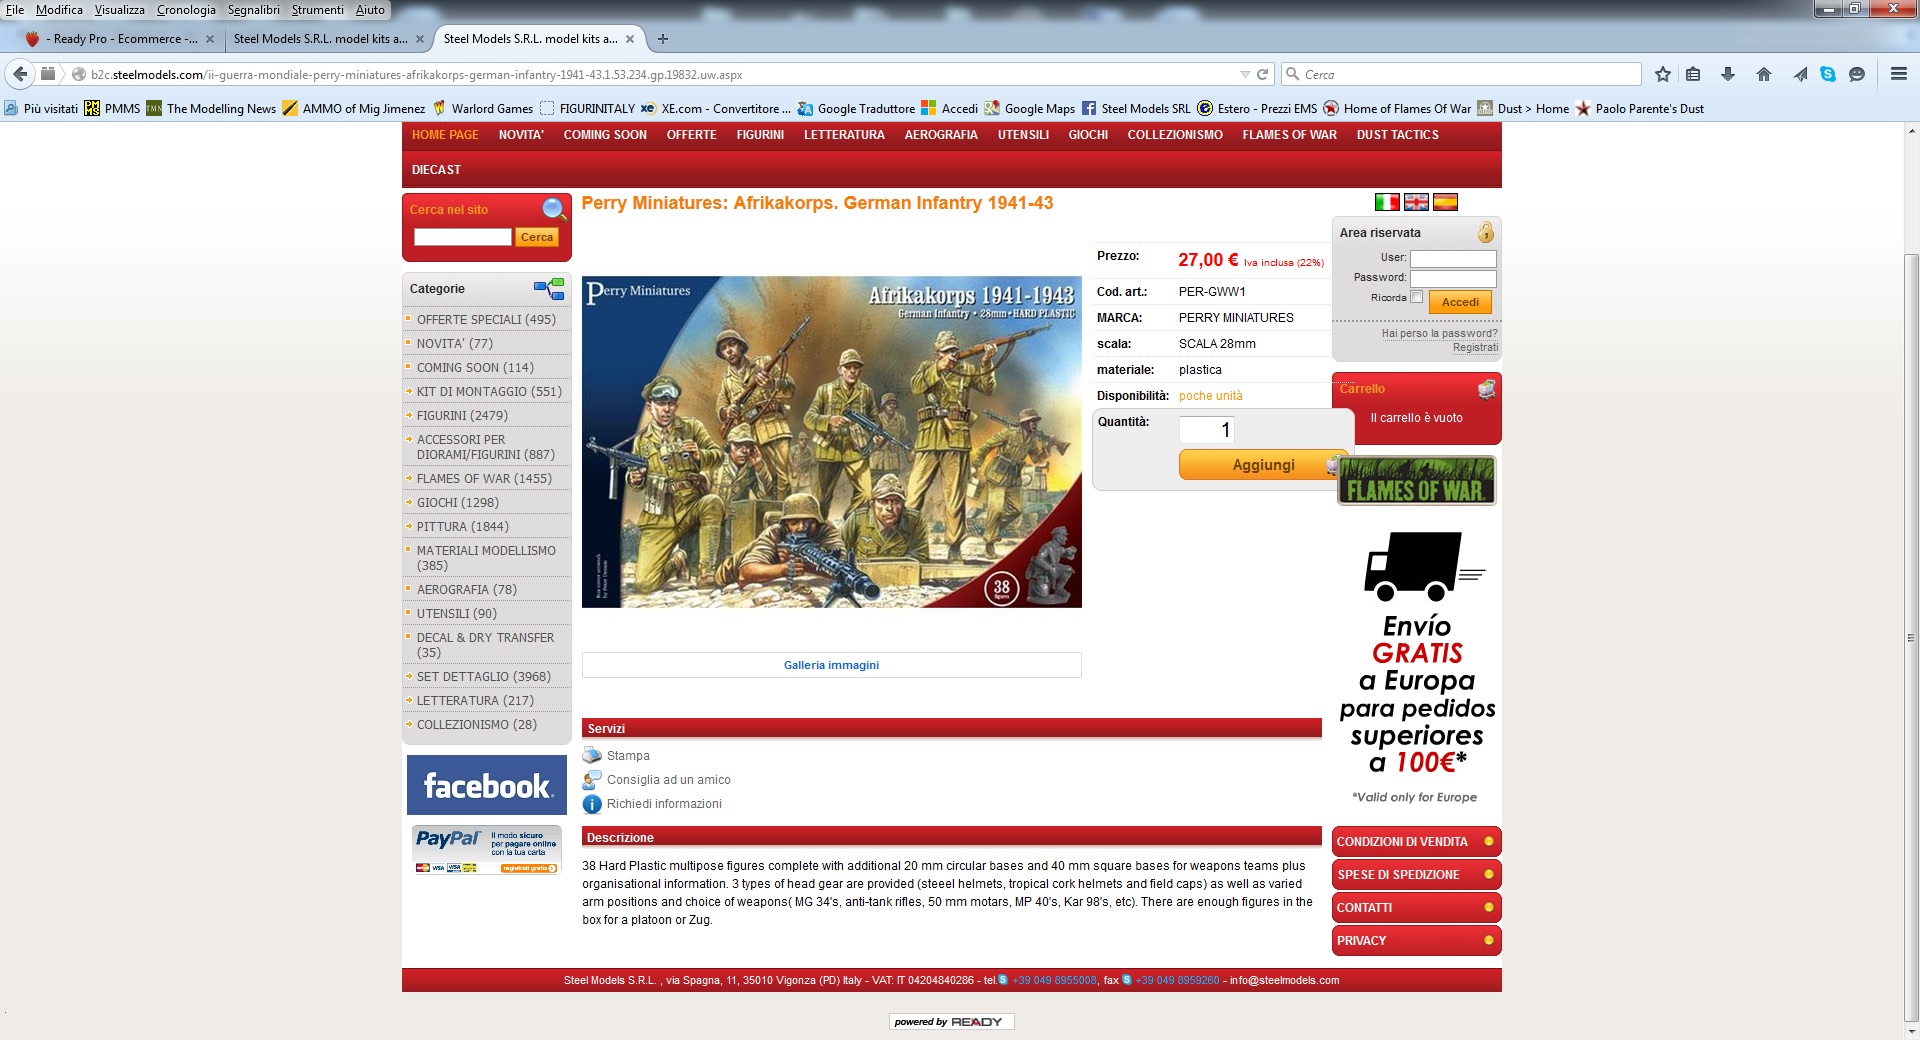
Task: Switch site language to Italian flag
Action: (1387, 202)
